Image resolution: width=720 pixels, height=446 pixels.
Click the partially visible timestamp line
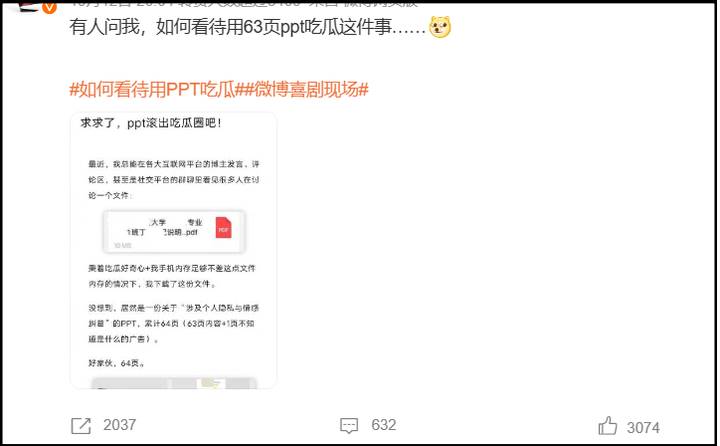[243, 4]
